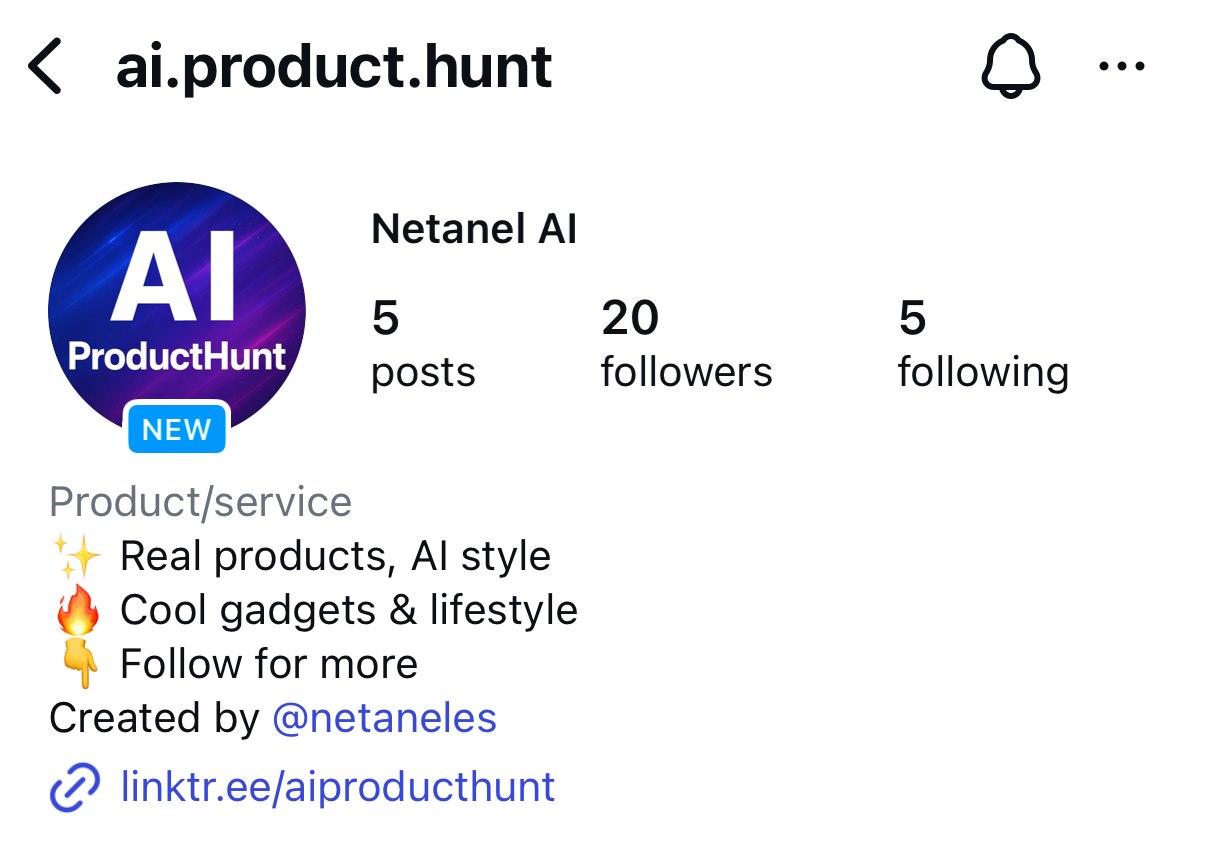Image resolution: width=1206 pixels, height=849 pixels.
Task: Tap the 'Cool gadgets & lifestyle' bio line
Action: tap(349, 610)
